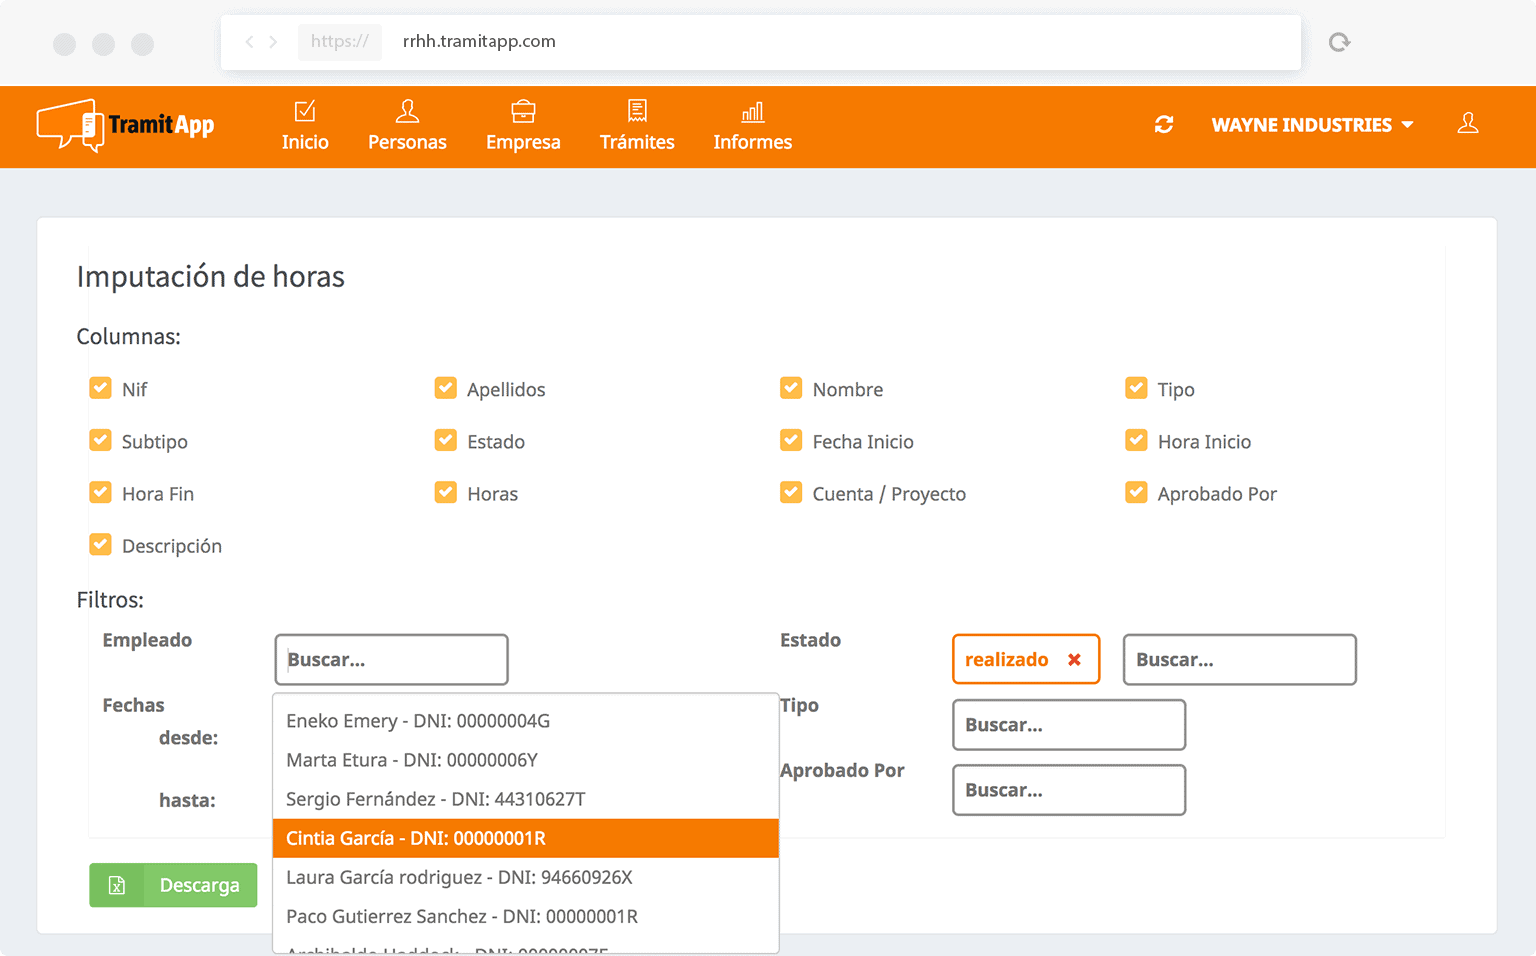Viewport: 1536px width, 956px height.
Task: Go to the Inicio menu
Action: (305, 126)
